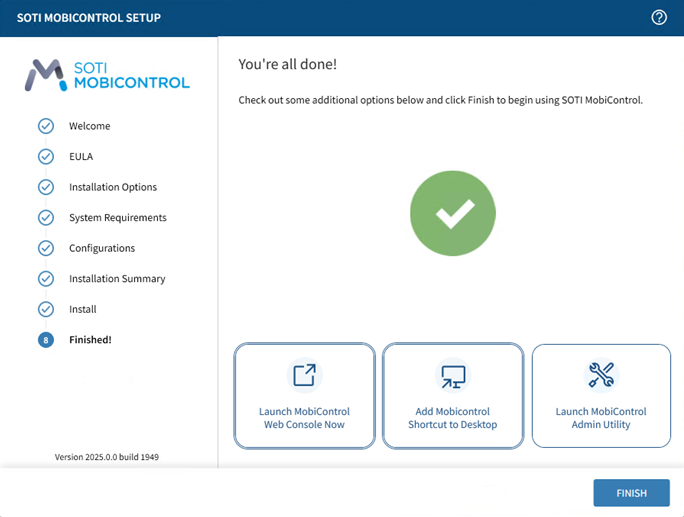The height and width of the screenshot is (517, 684).
Task: Click the System Requirements checkmark icon
Action: (x=45, y=218)
